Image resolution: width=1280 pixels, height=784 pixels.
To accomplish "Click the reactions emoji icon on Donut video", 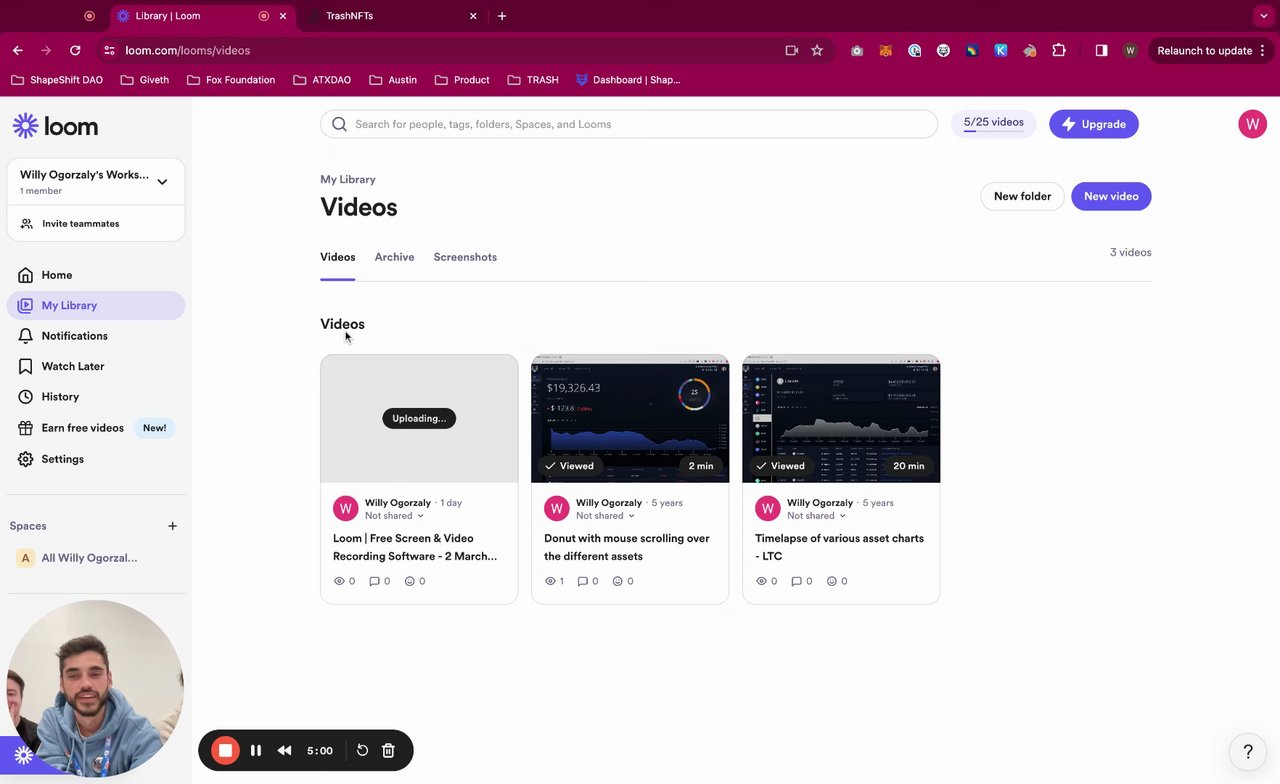I will [617, 581].
